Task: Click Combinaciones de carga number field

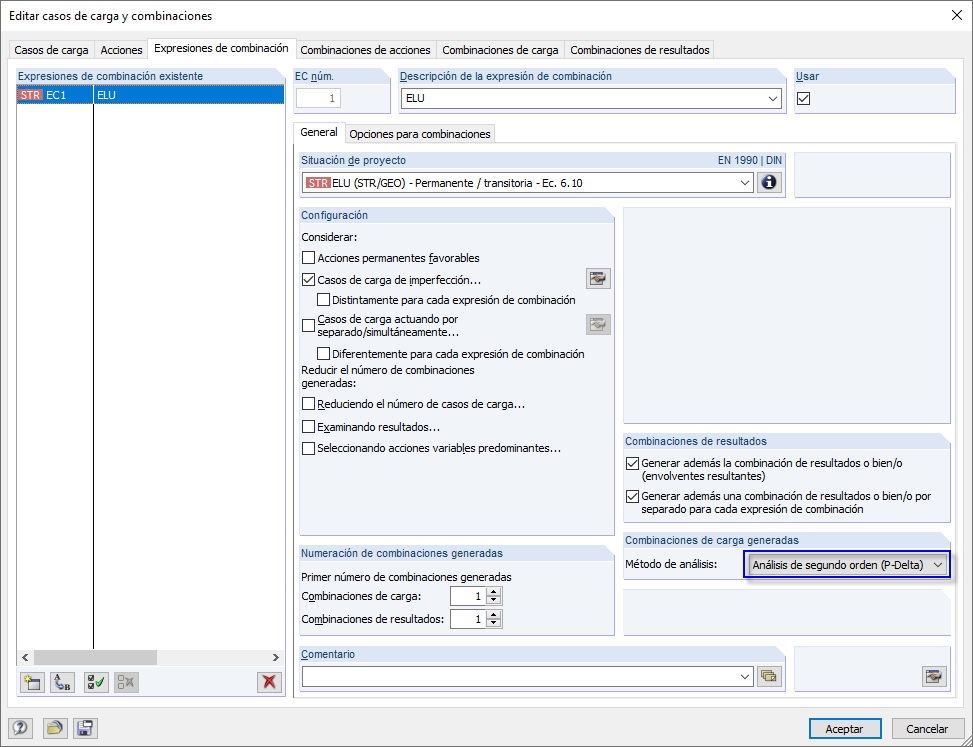Action: point(469,596)
